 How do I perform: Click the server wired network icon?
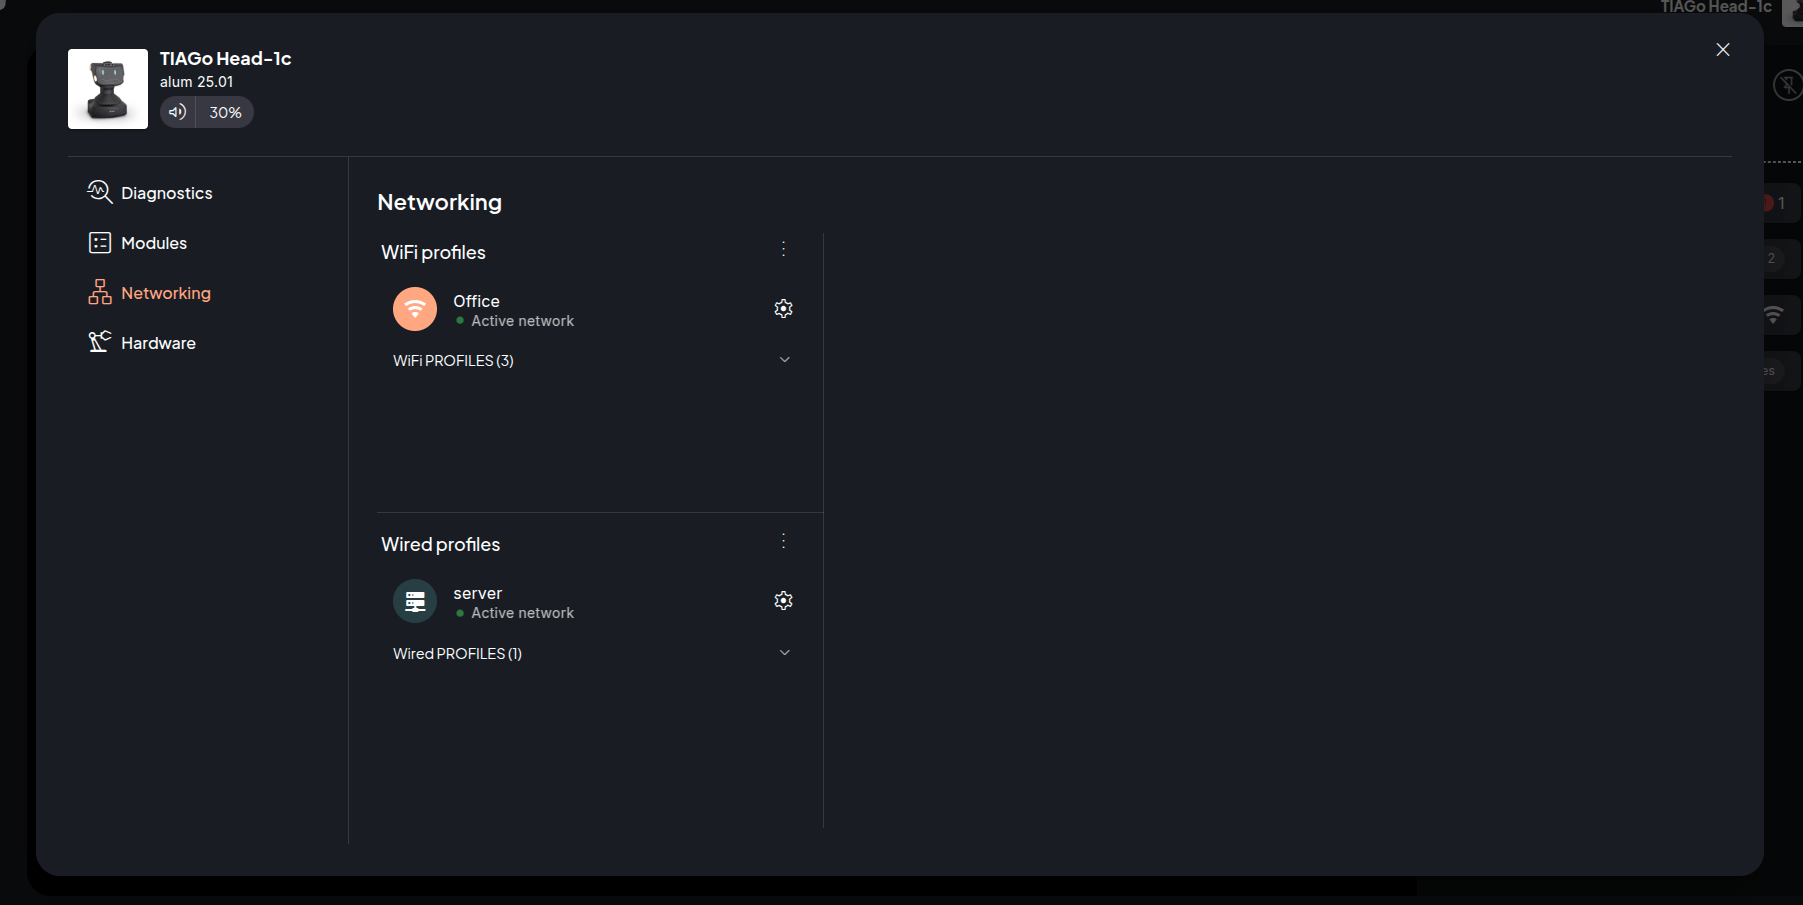coord(415,601)
